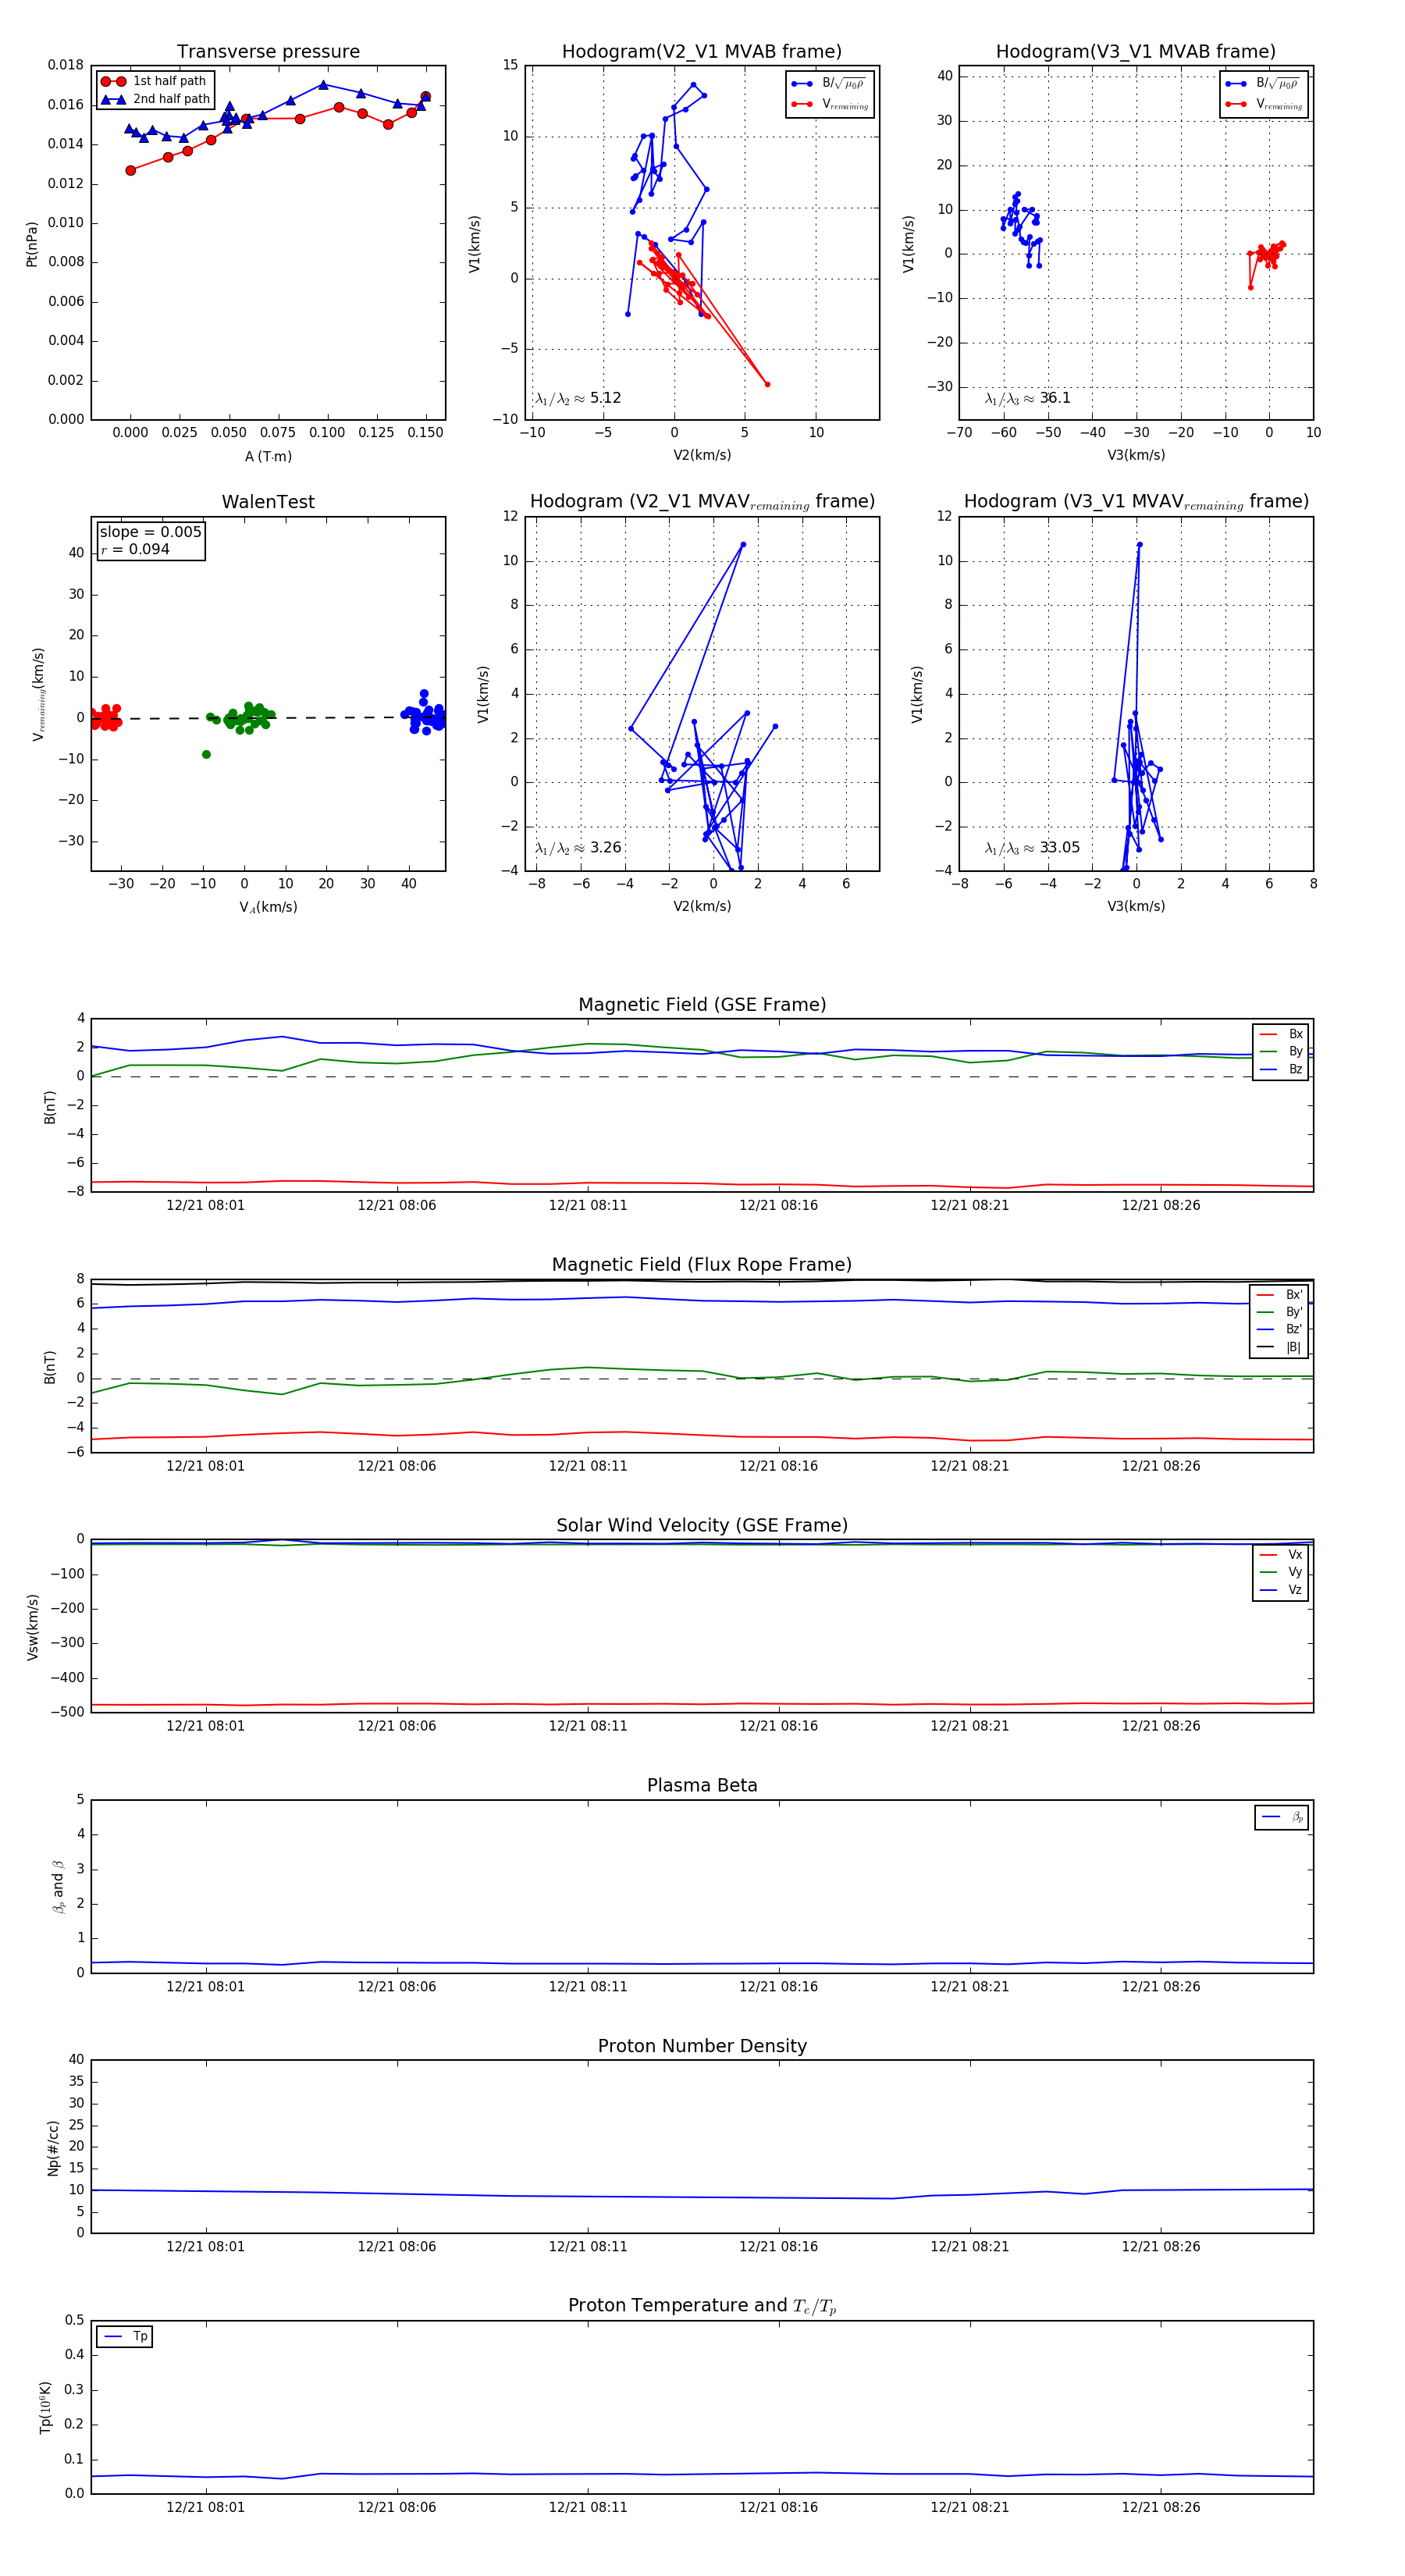This screenshot has height=2576, width=1405.
Task: Select the Bx' legend entry
Action: (x=1280, y=1295)
